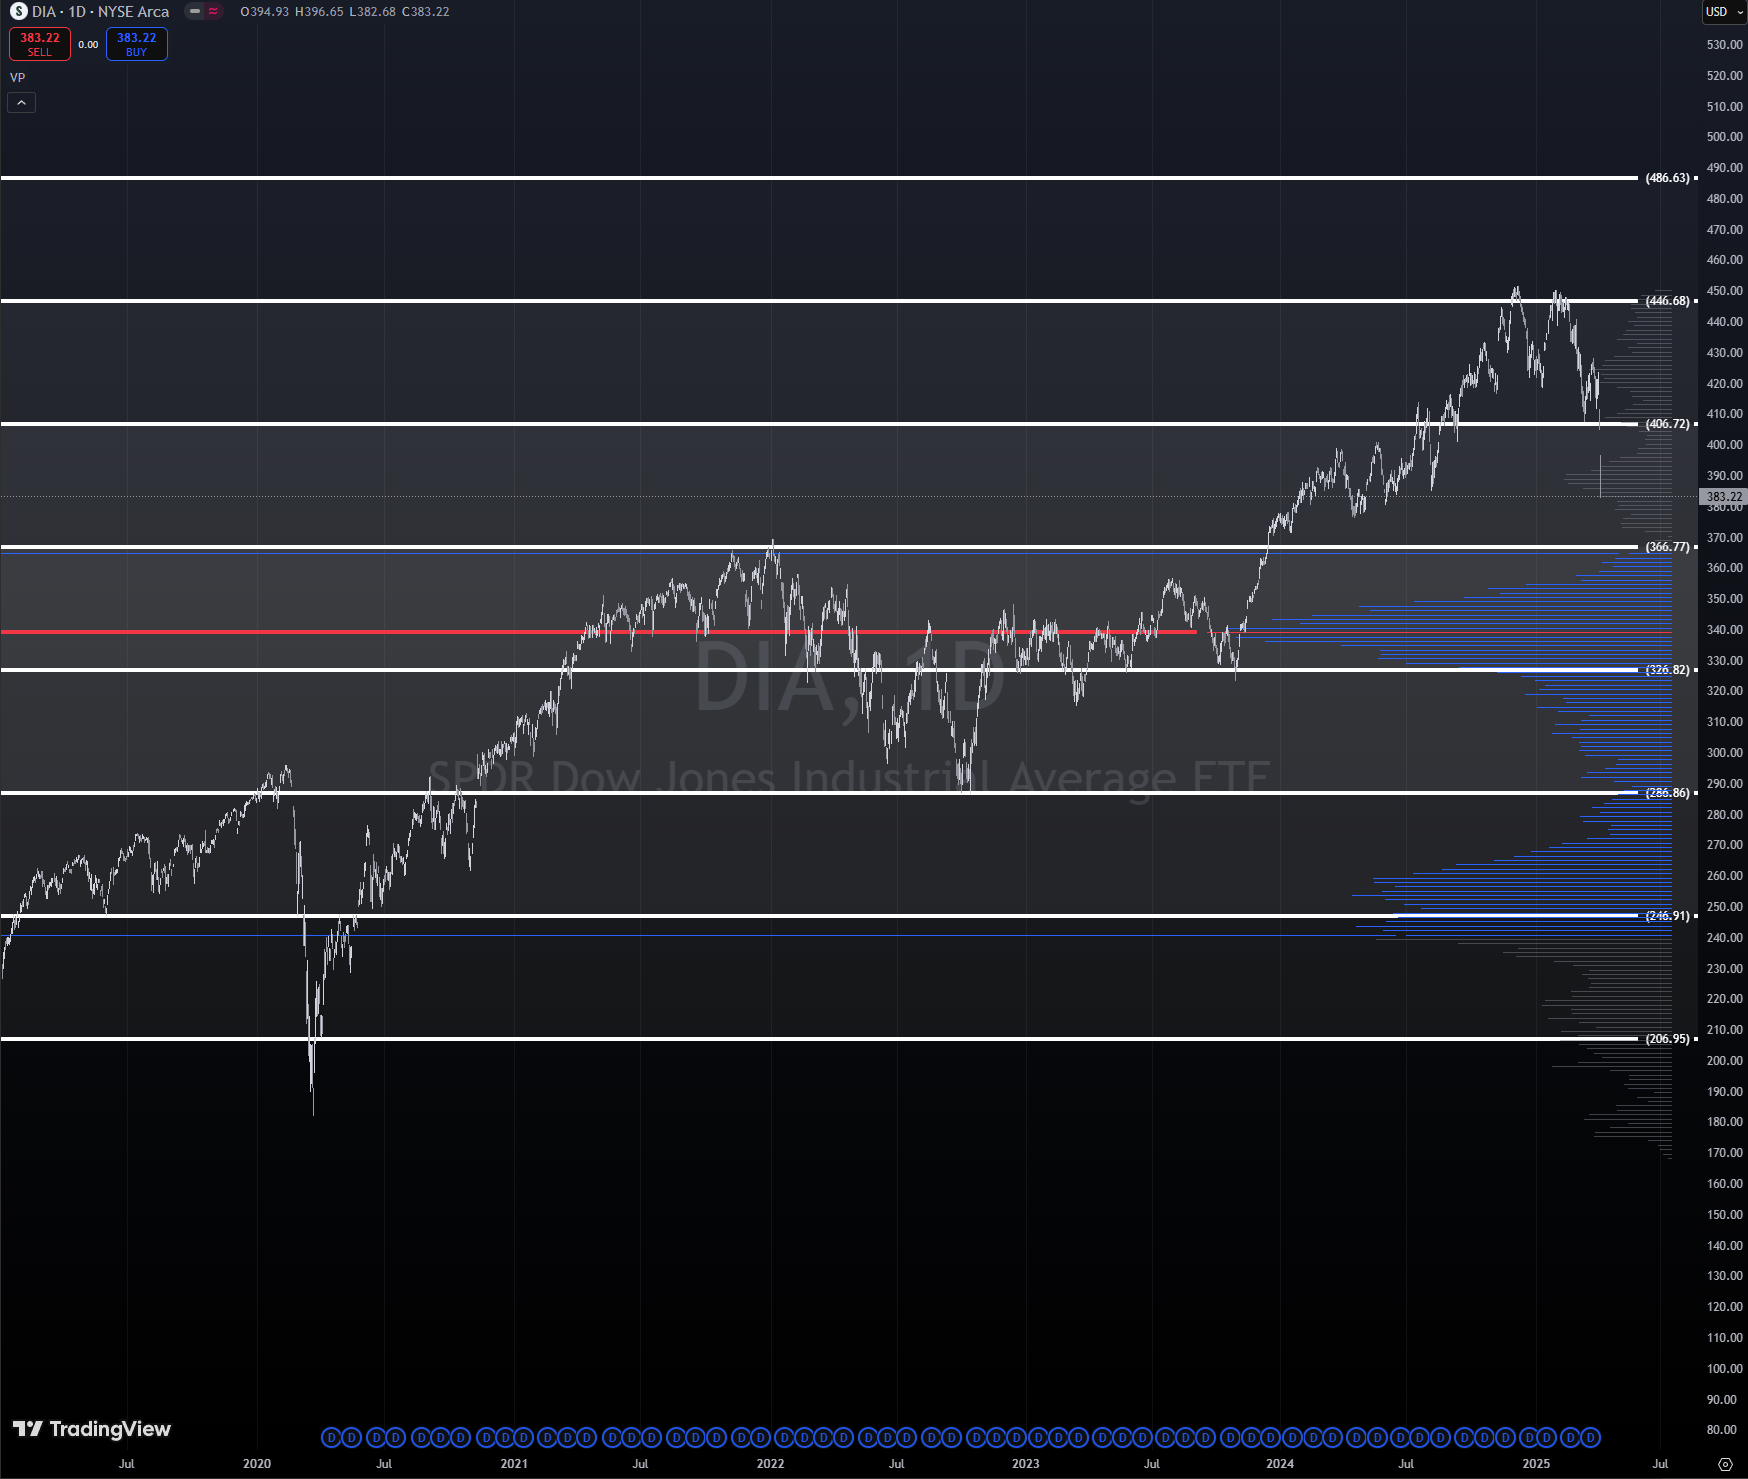Open chart settings via the hexagon gear icon
Image resolution: width=1748 pixels, height=1479 pixels.
tap(1725, 1464)
